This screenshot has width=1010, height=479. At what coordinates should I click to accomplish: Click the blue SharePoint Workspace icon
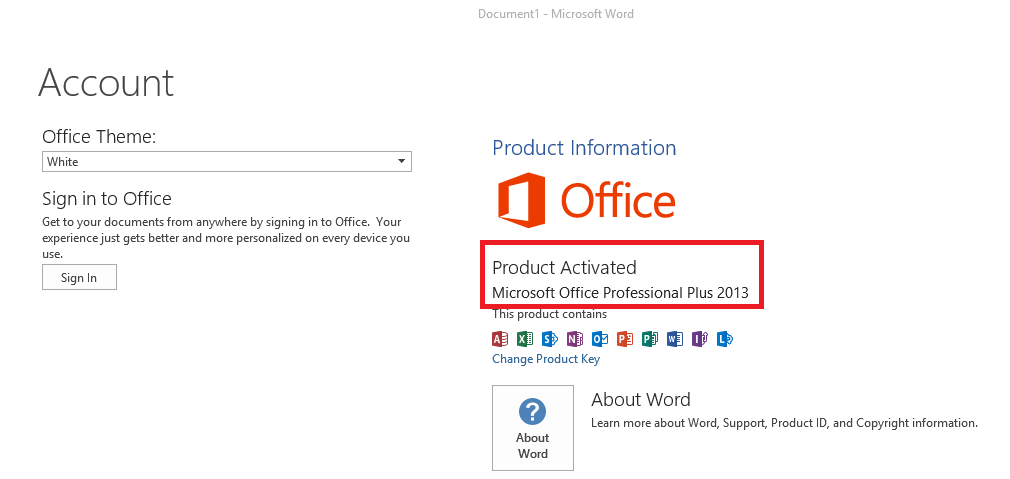(549, 339)
